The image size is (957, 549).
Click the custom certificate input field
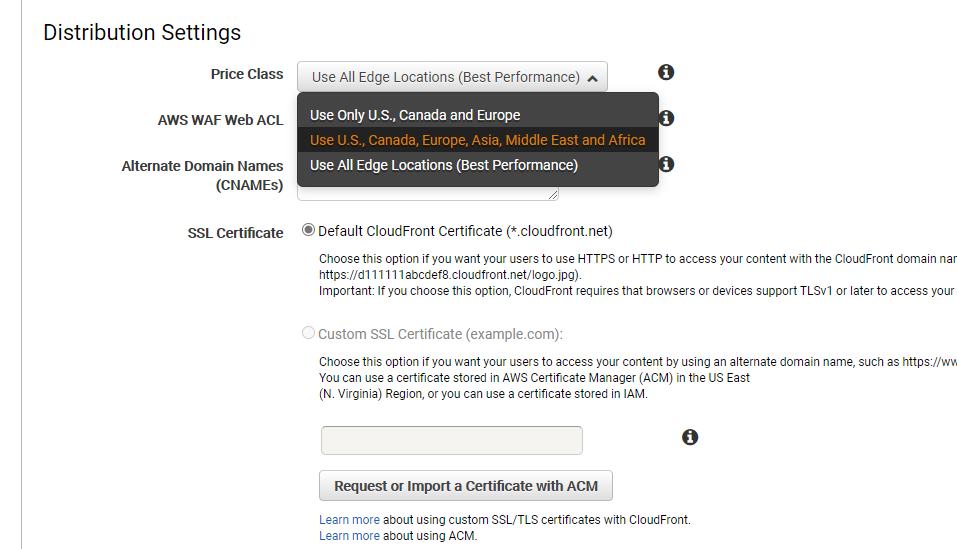coord(452,440)
